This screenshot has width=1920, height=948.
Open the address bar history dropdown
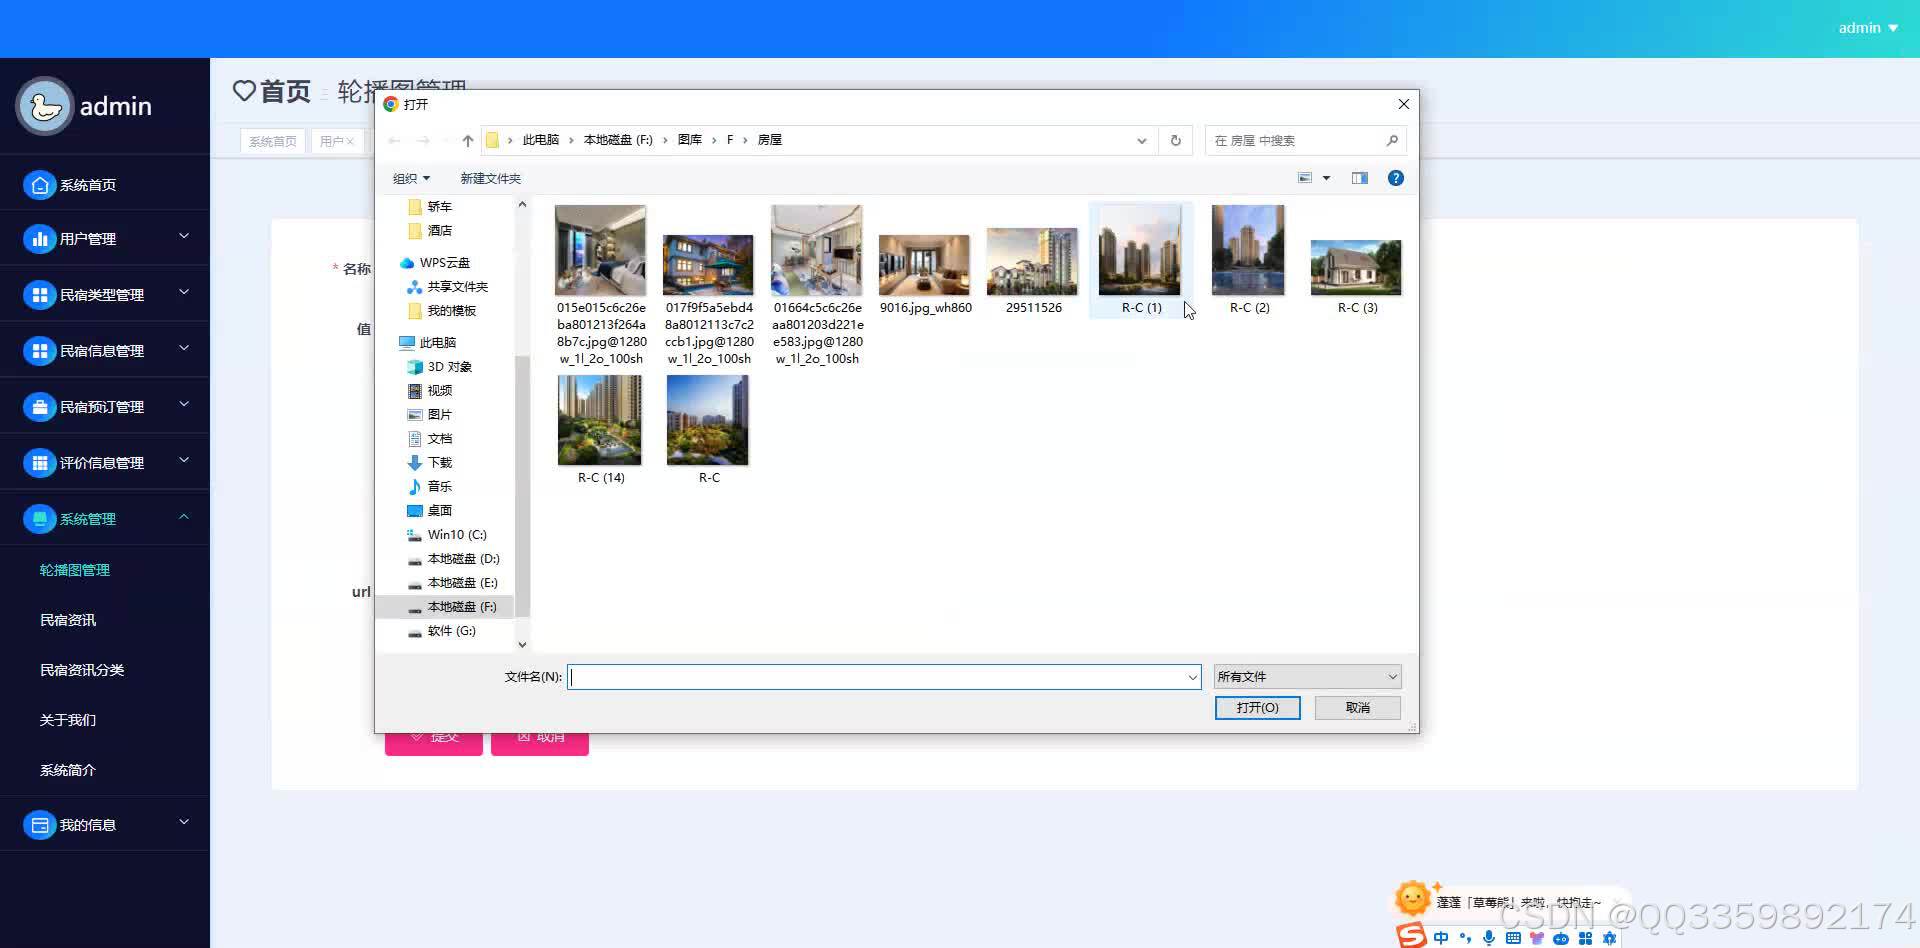[1142, 141]
